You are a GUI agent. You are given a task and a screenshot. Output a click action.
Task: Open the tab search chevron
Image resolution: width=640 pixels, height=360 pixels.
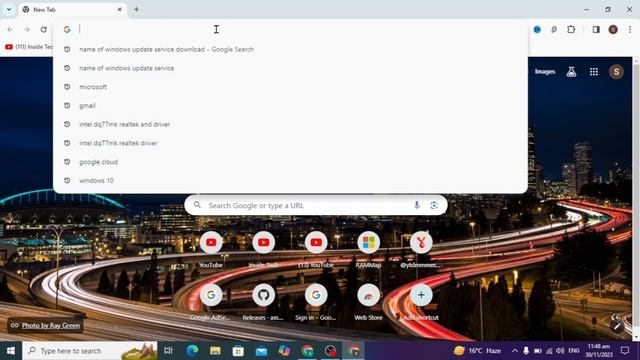9,9
